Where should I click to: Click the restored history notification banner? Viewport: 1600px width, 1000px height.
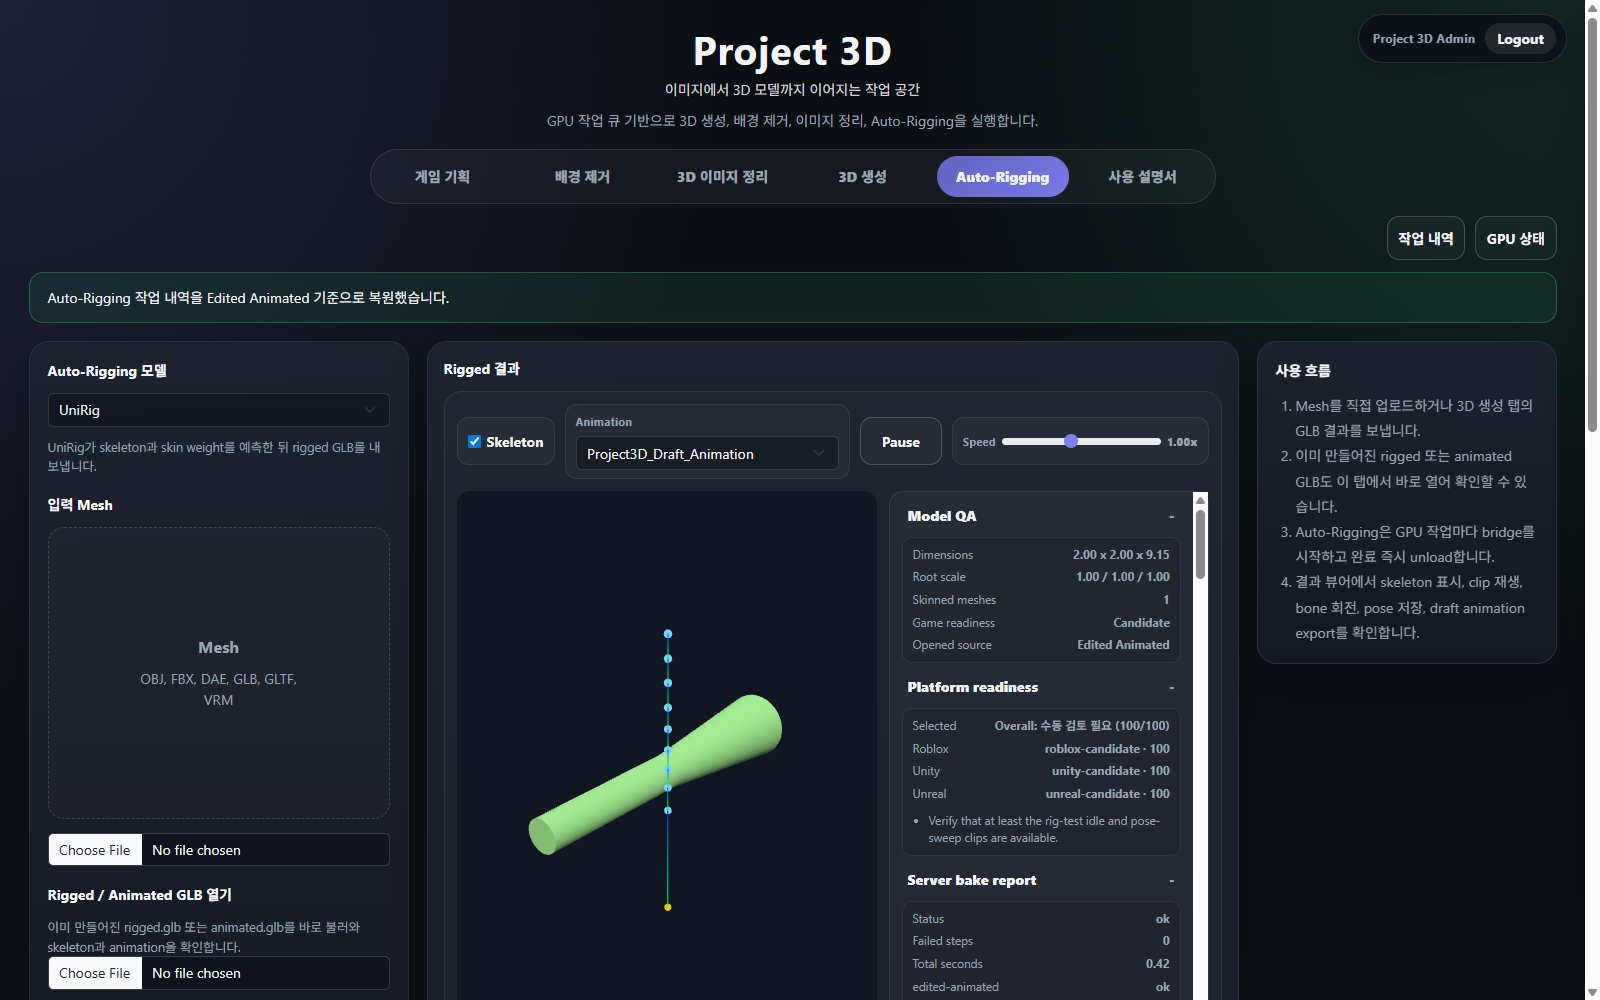[x=793, y=298]
